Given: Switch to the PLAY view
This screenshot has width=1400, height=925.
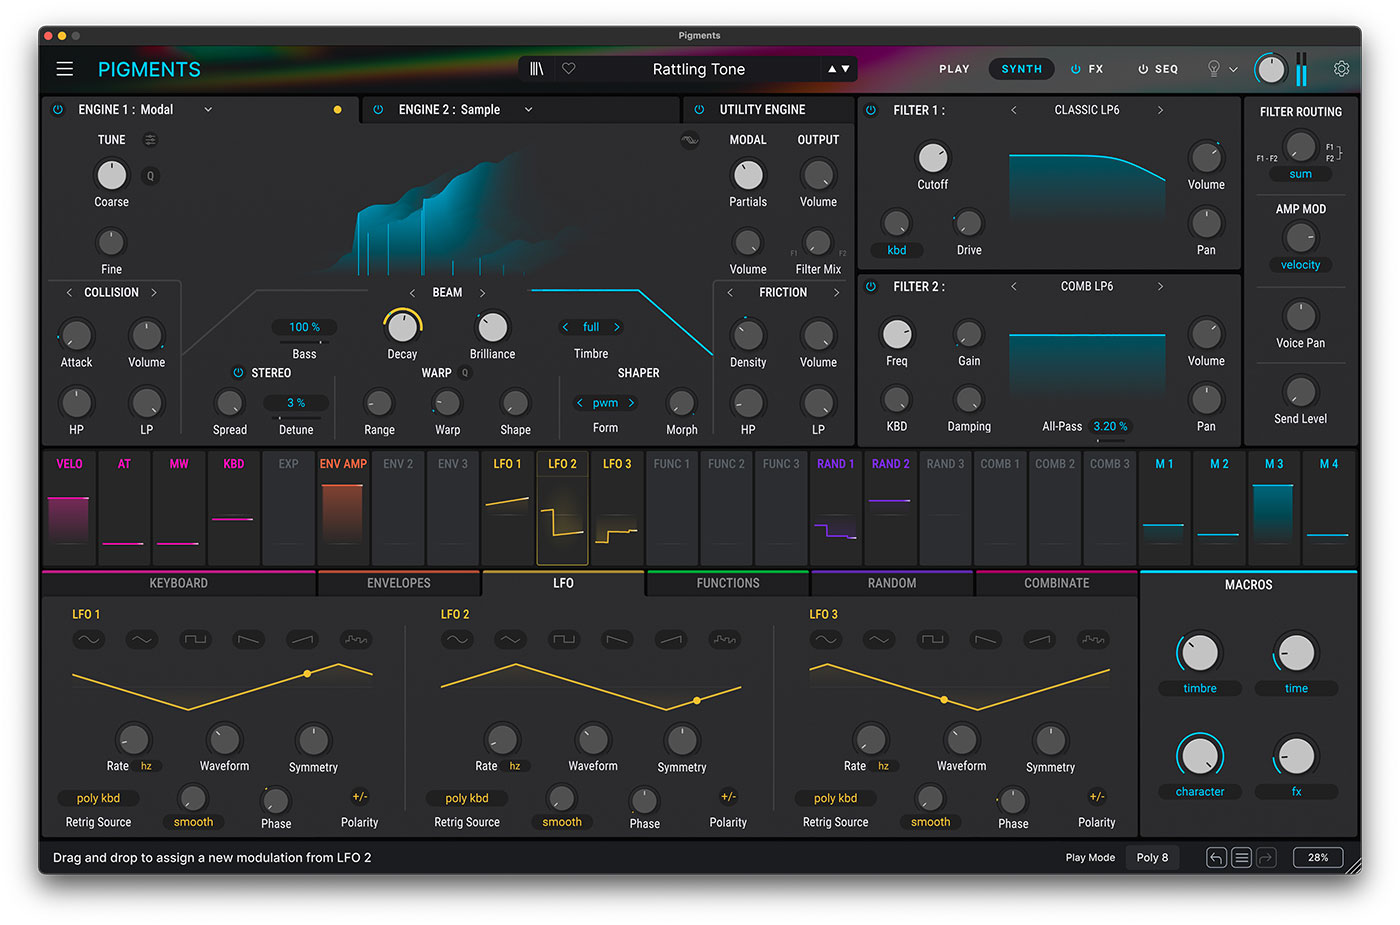Looking at the screenshot, I should [954, 69].
